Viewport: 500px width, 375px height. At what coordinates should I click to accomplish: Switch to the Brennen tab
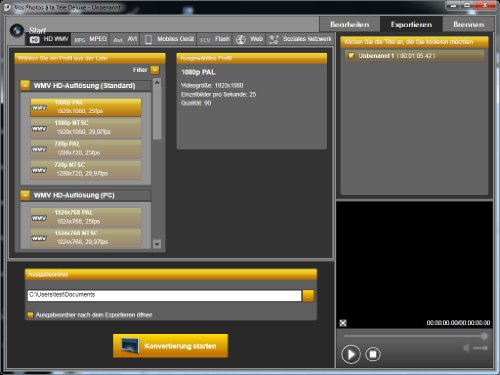(468, 24)
